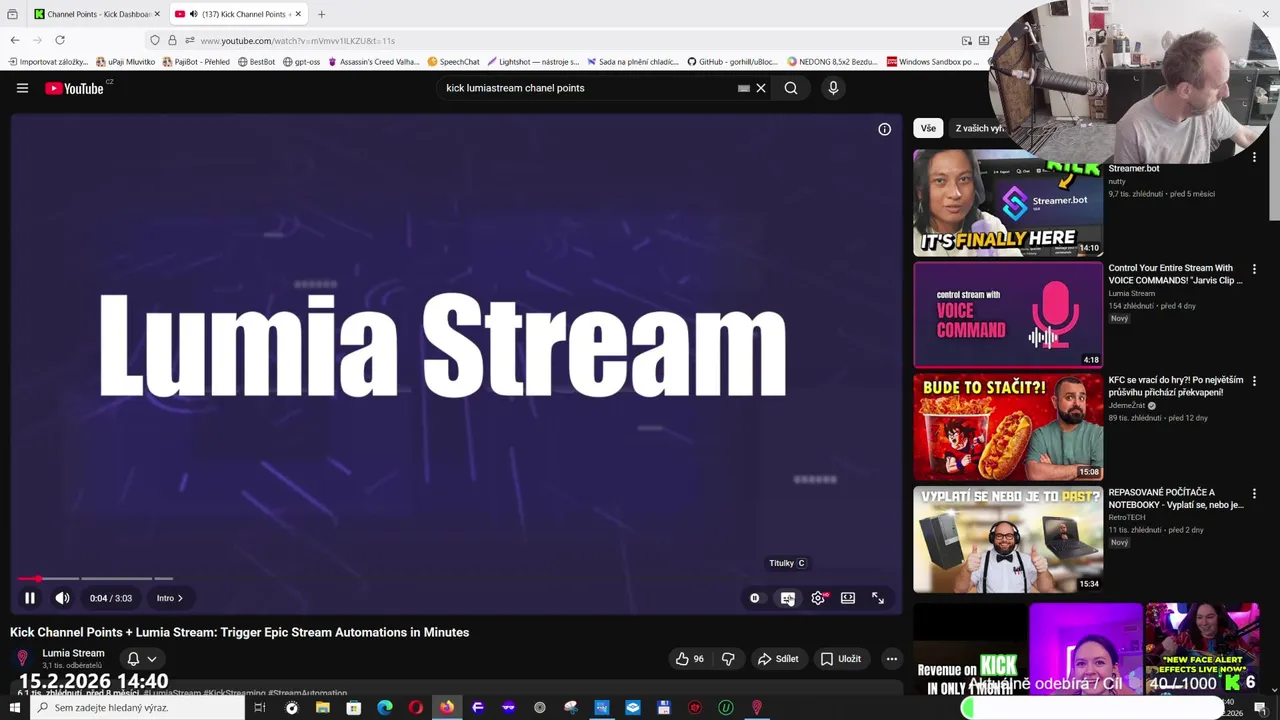
Task: Mute the video volume
Action: [62, 598]
